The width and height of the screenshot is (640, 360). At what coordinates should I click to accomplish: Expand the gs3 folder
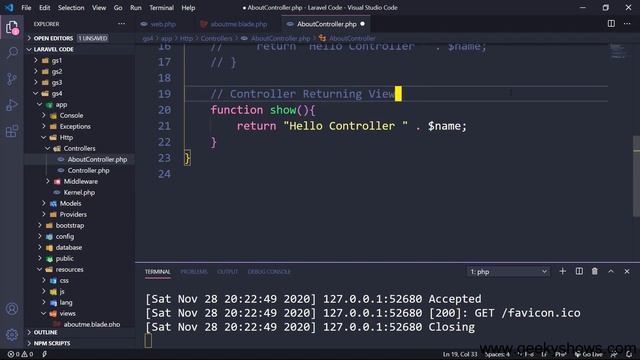click(80, 82)
